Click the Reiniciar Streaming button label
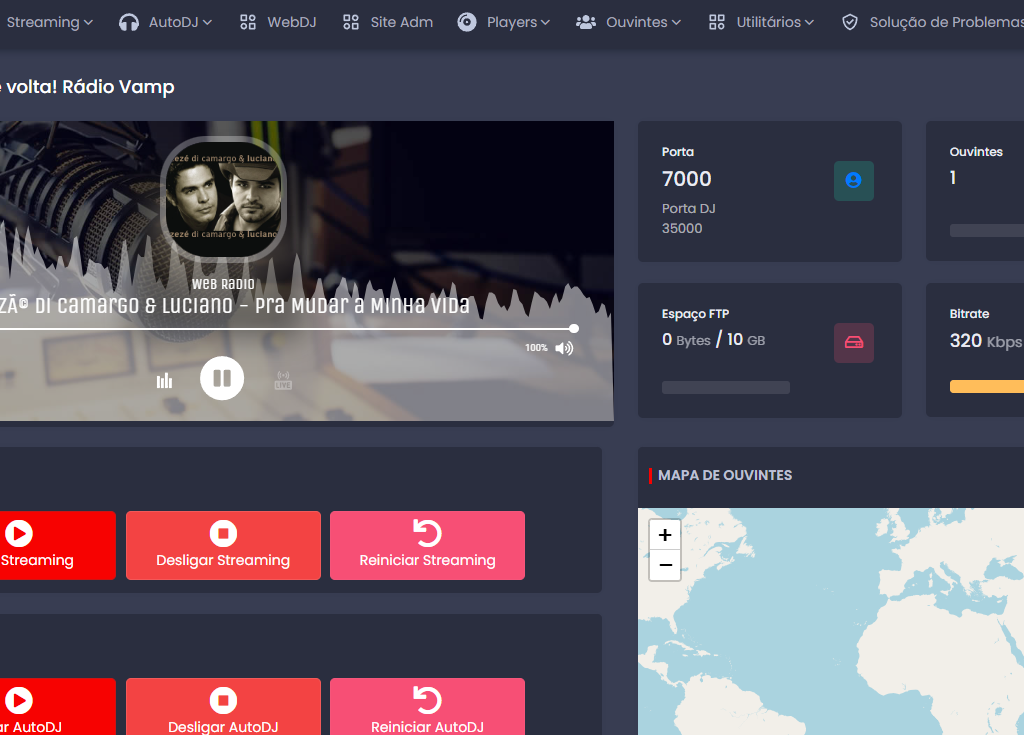 pyautogui.click(x=427, y=561)
